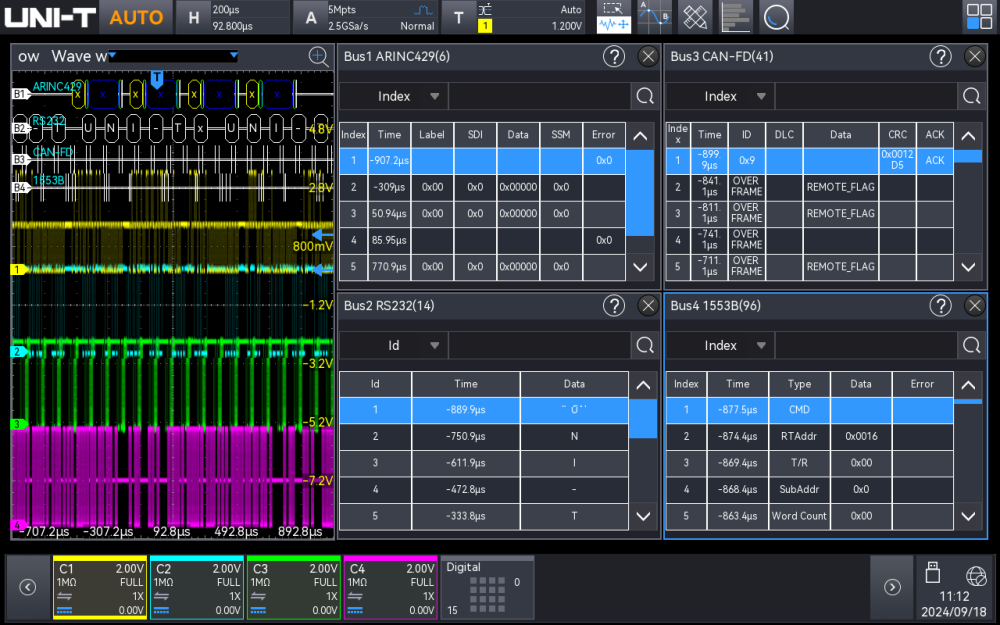The height and width of the screenshot is (625, 1000).
Task: Open the statistics histogram display icon
Action: [734, 17]
